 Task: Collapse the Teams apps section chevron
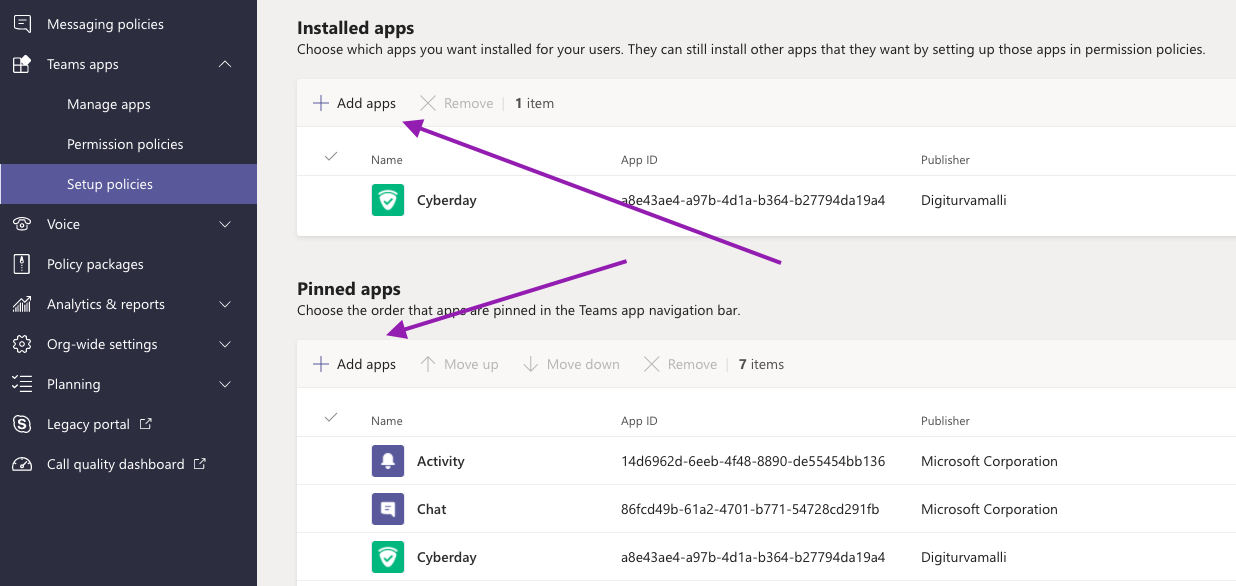point(225,64)
